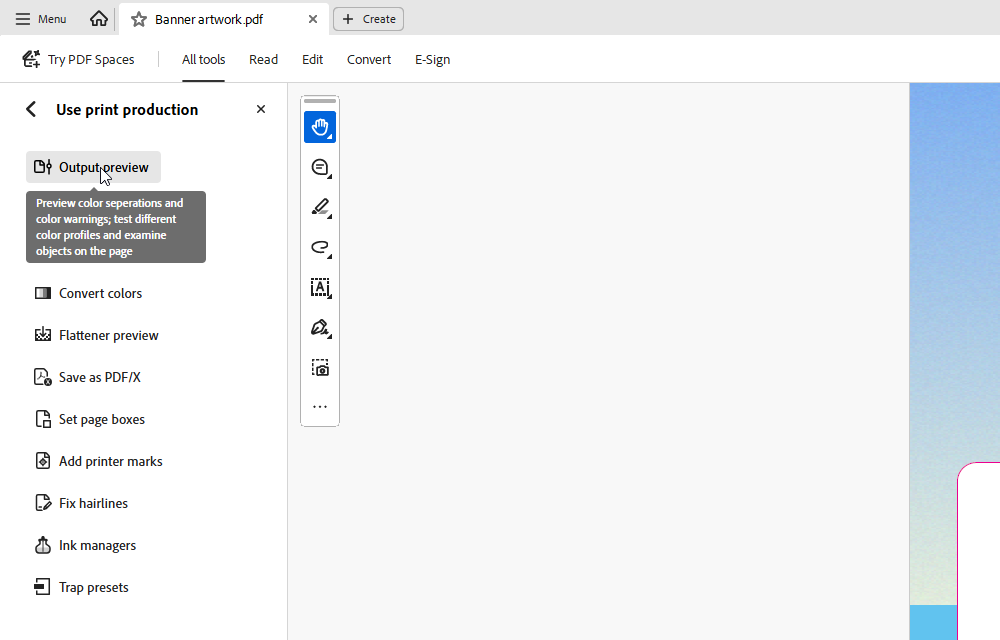This screenshot has width=1000, height=640.
Task: Grab the quick toolbar drag handle
Action: click(320, 101)
